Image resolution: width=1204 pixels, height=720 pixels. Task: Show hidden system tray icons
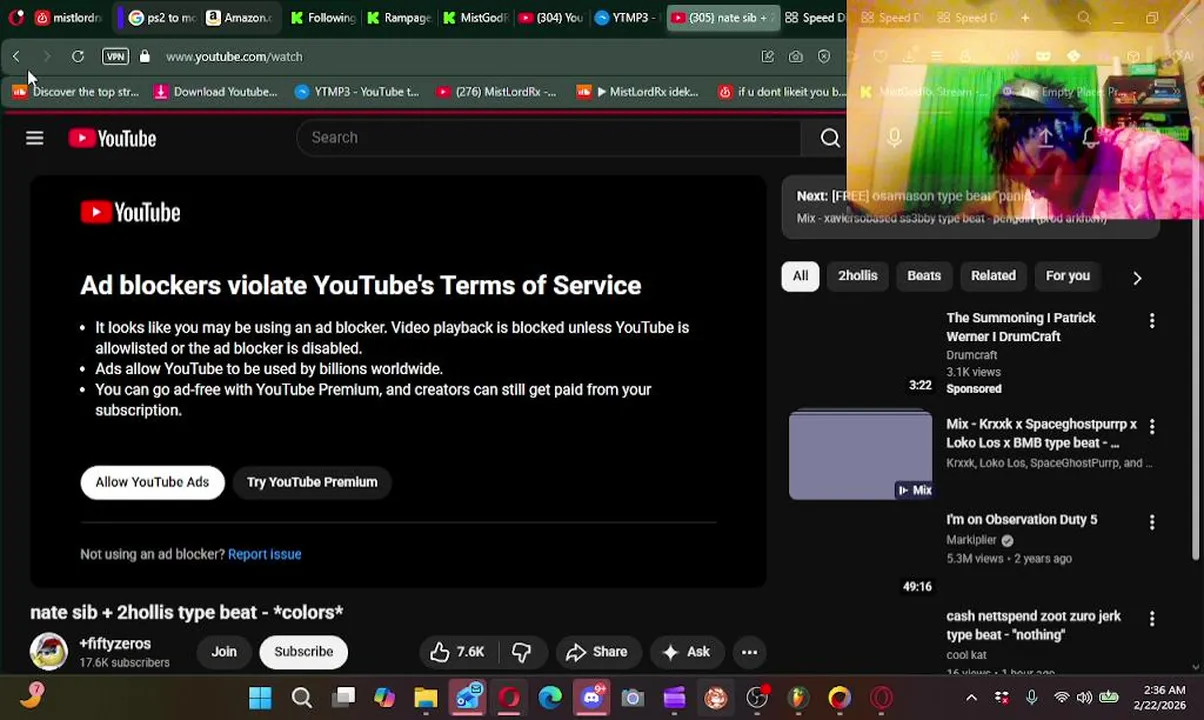pyautogui.click(x=971, y=697)
